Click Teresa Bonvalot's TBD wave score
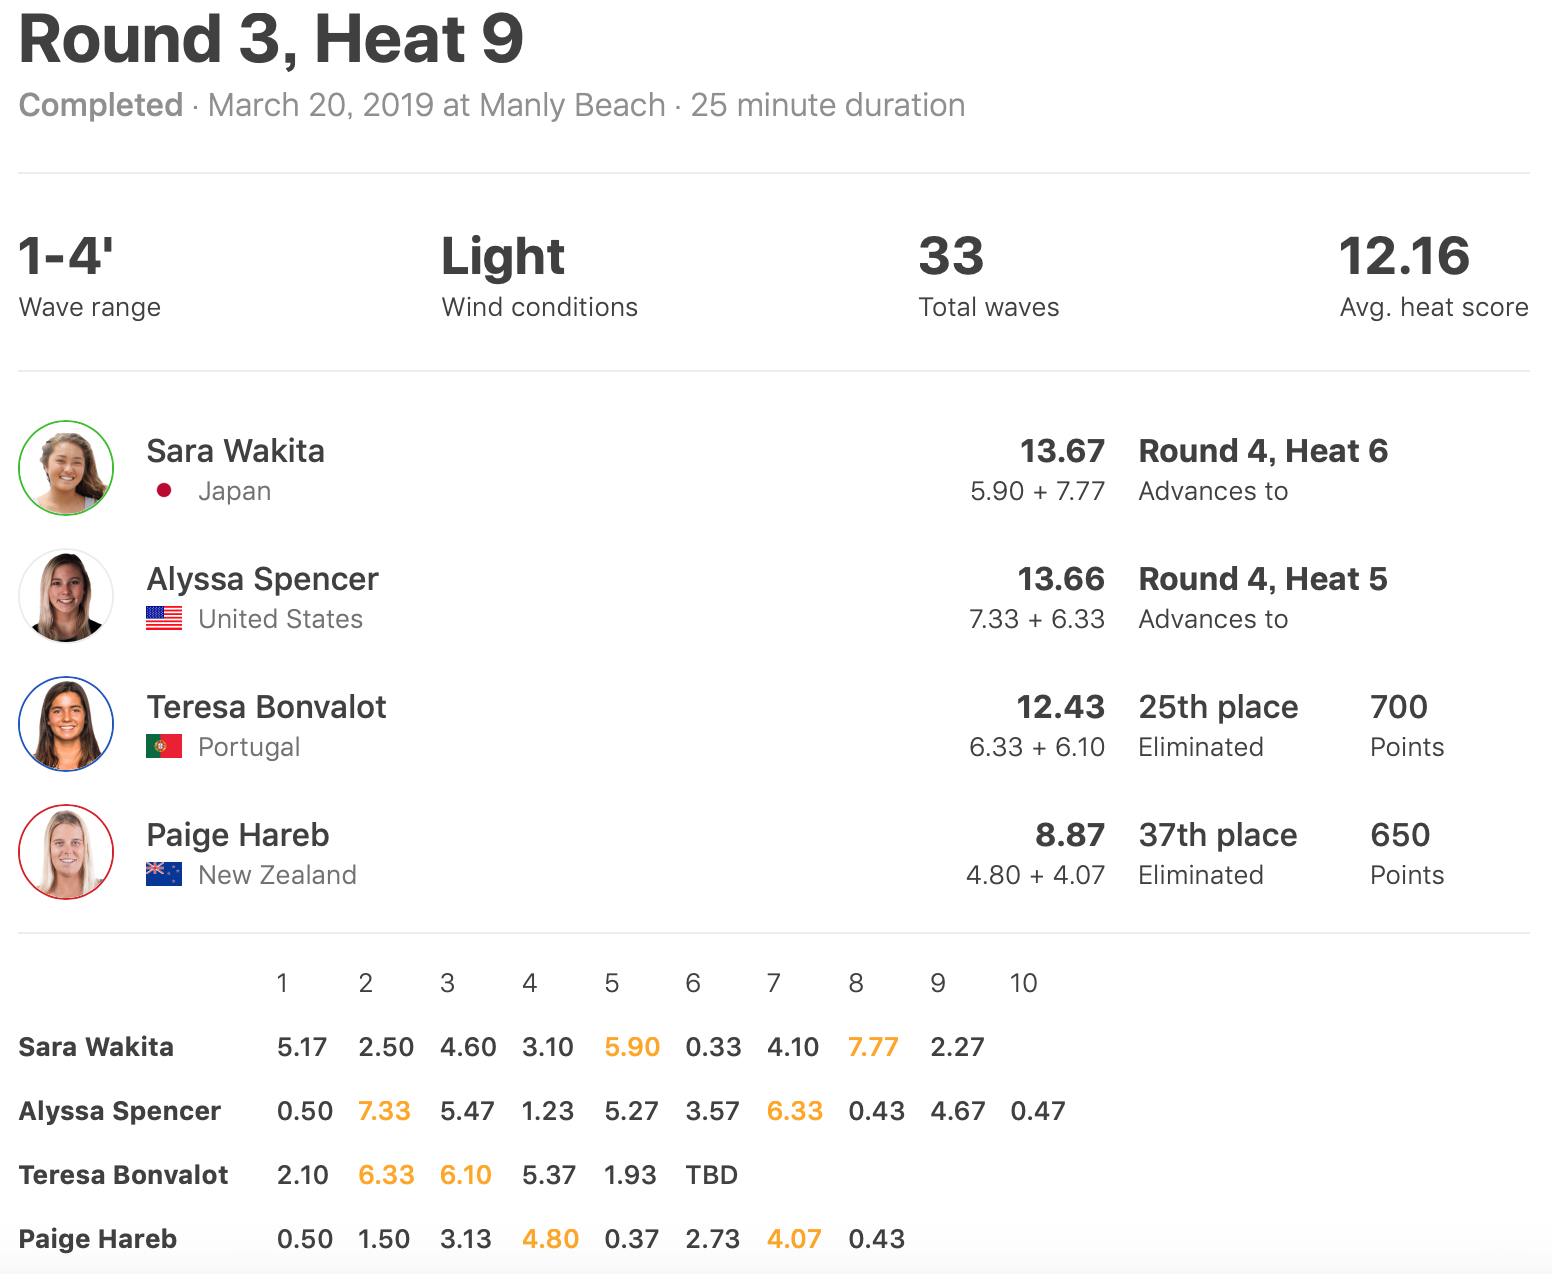The image size is (1552, 1274). [x=712, y=1175]
